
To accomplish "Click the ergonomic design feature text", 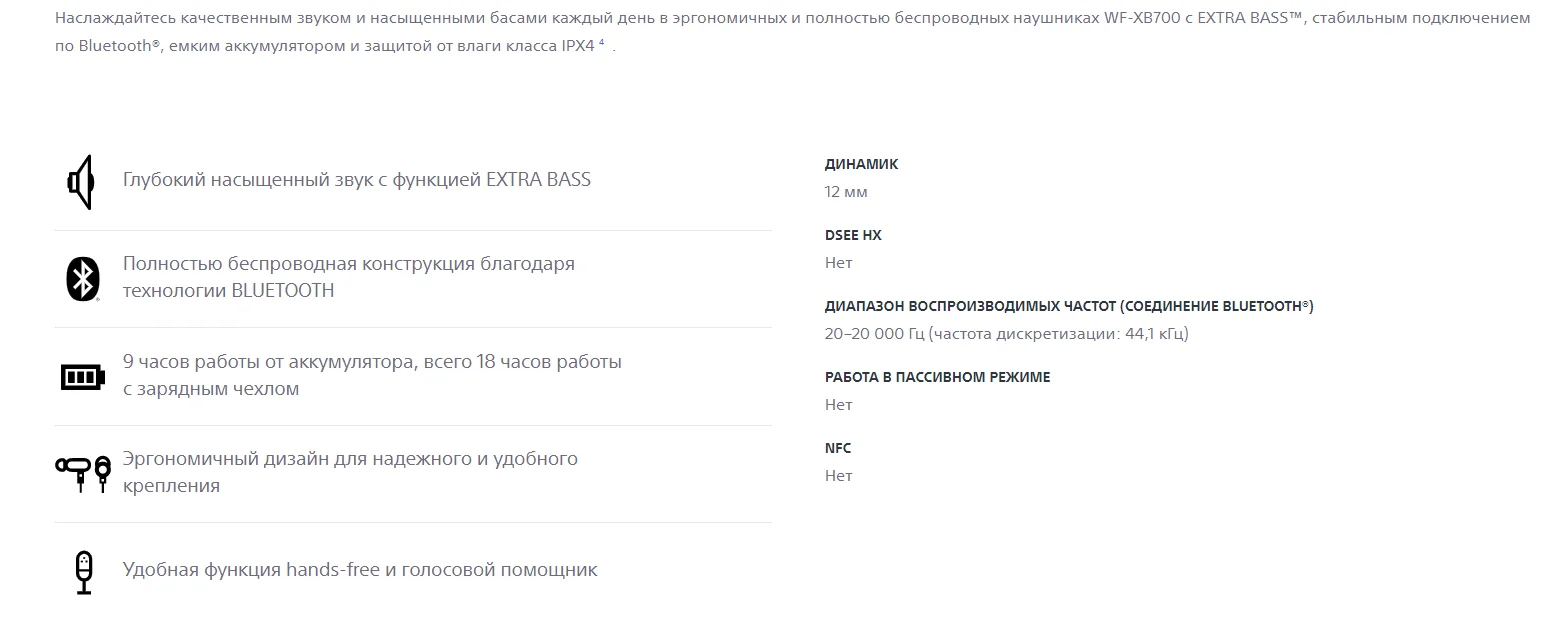I will coord(350,472).
